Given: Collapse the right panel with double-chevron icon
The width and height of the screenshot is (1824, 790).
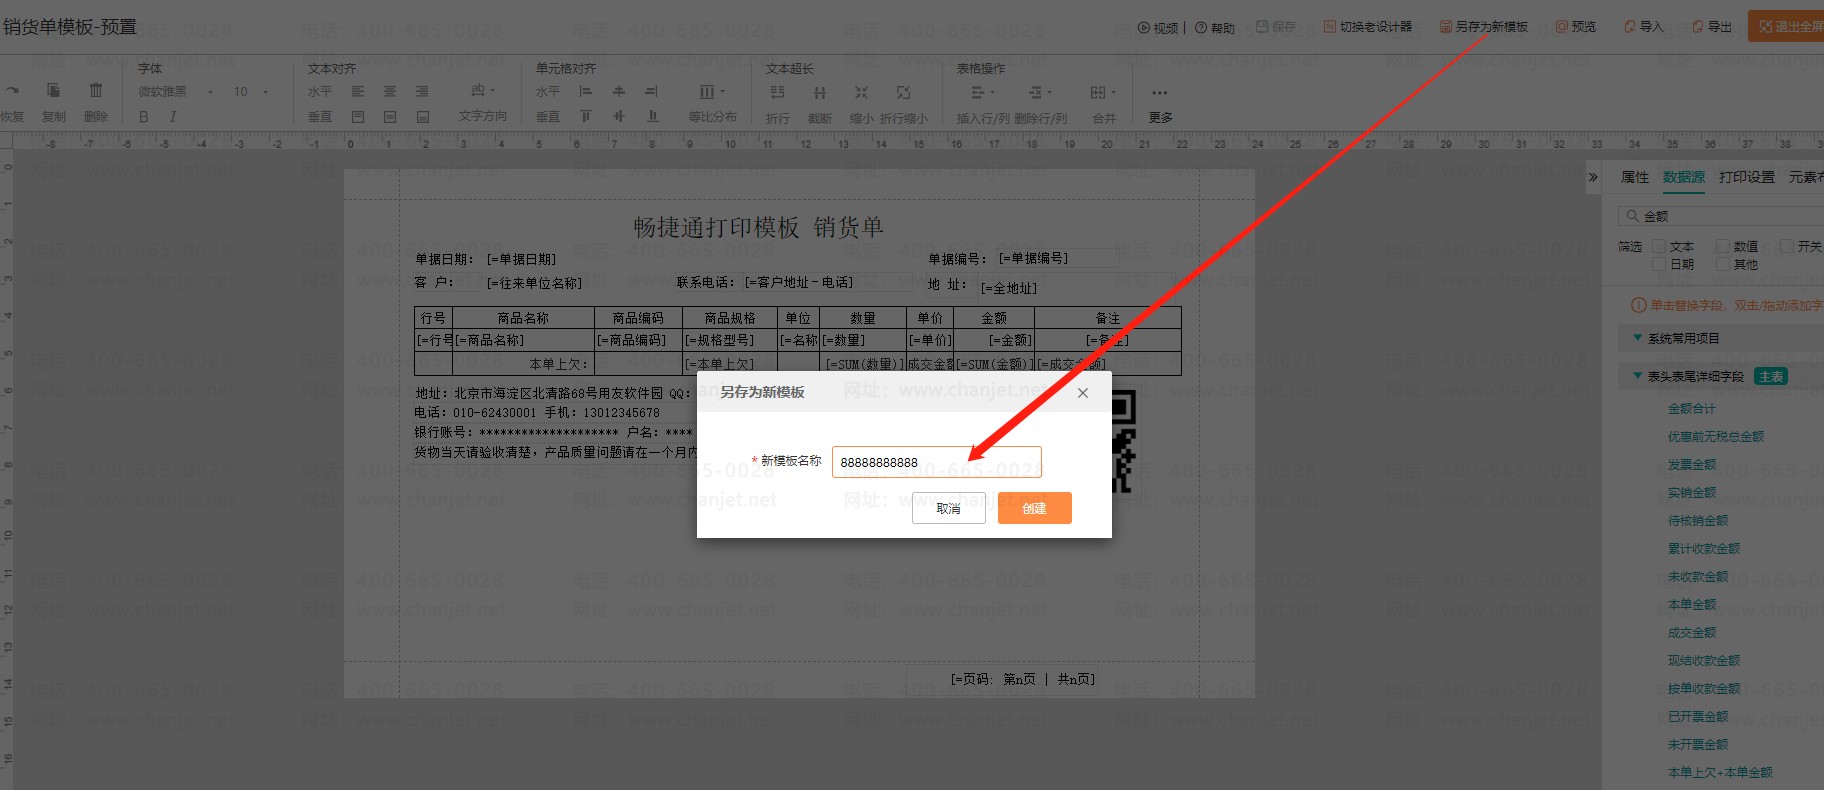Looking at the screenshot, I should pyautogui.click(x=1593, y=177).
